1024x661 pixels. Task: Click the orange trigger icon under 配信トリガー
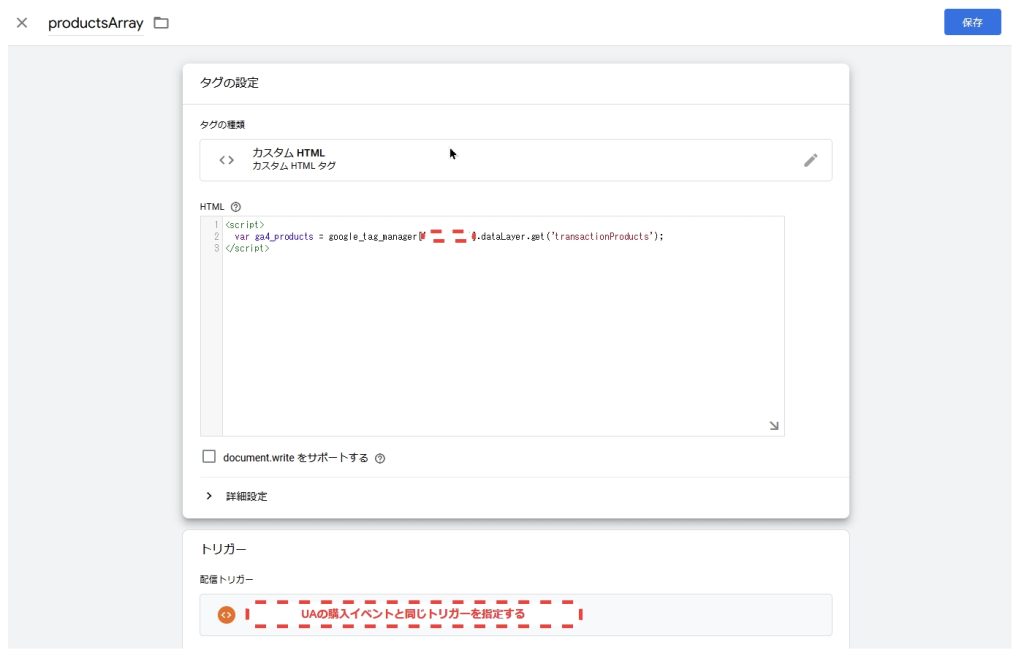click(226, 614)
